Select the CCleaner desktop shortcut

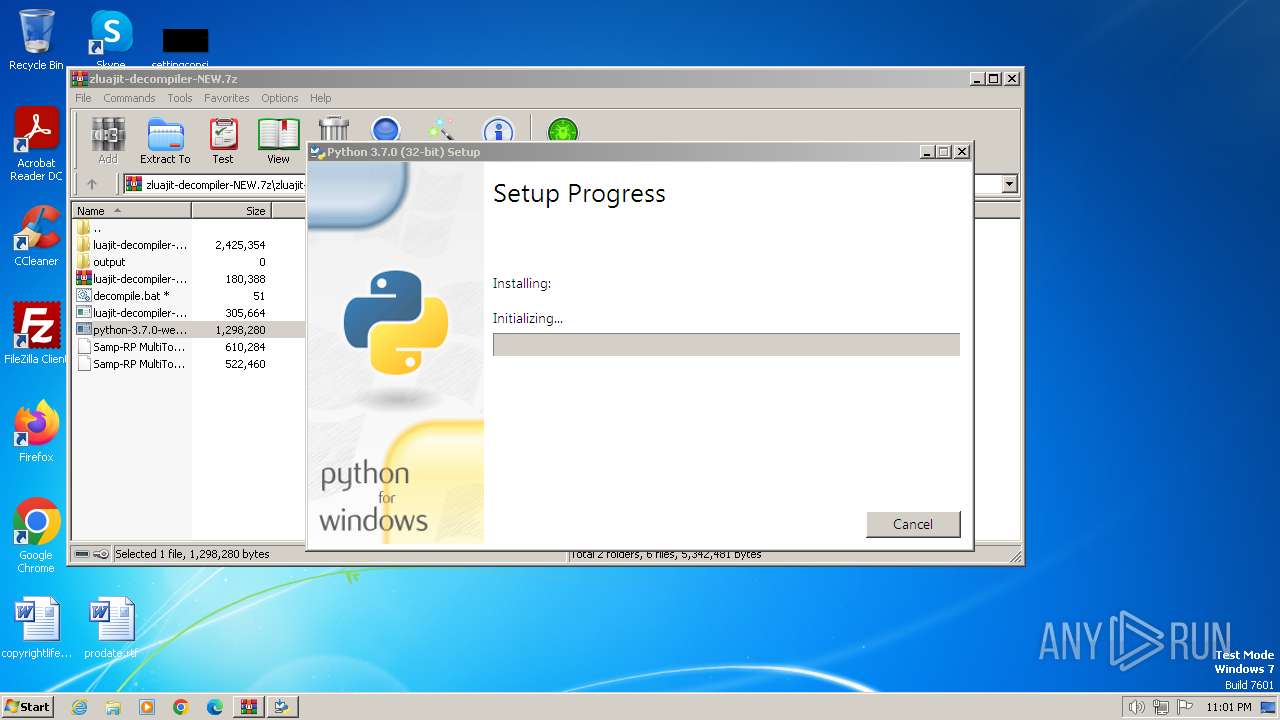pos(36,236)
